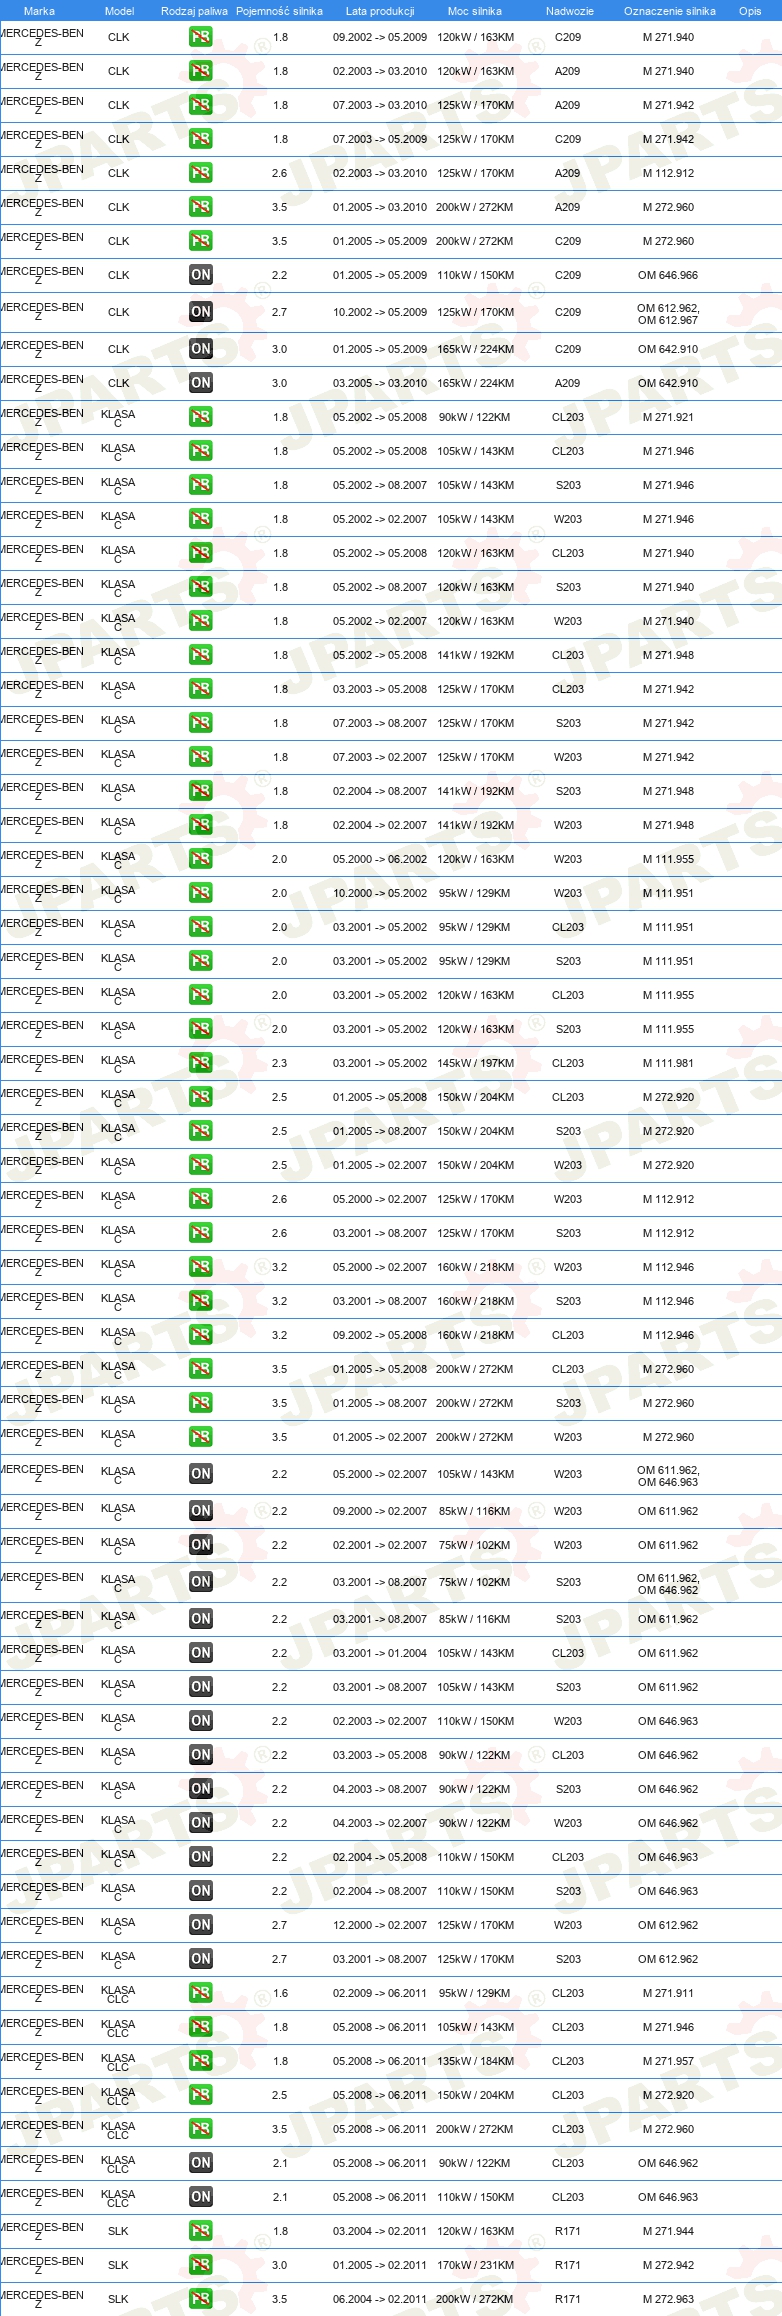Click the petrol icon for CLK 3.5 A209
The image size is (782, 2316).
coord(201,207)
